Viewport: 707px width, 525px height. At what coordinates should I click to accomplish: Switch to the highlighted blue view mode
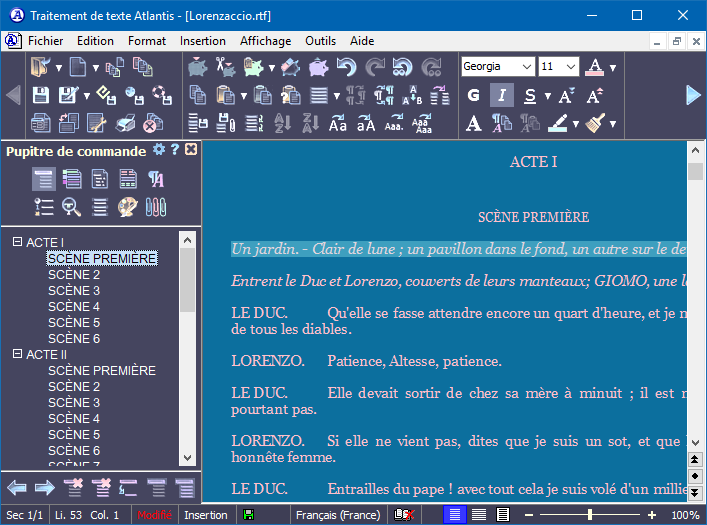[454, 515]
